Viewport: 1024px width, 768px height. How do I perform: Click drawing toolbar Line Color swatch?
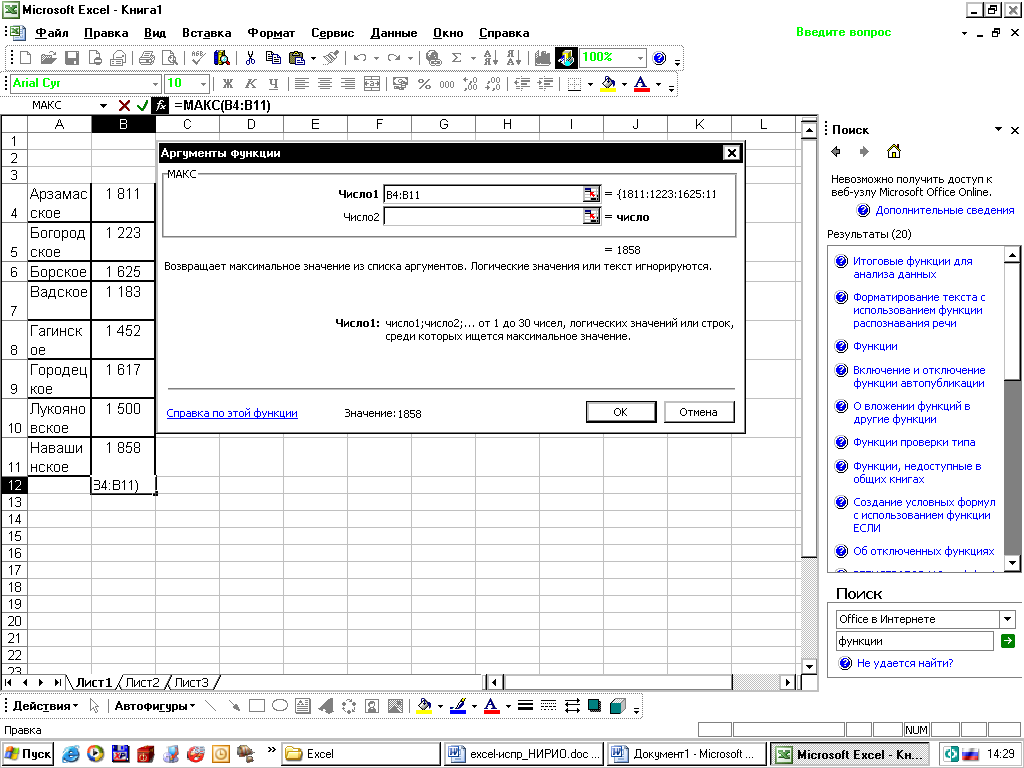458,706
